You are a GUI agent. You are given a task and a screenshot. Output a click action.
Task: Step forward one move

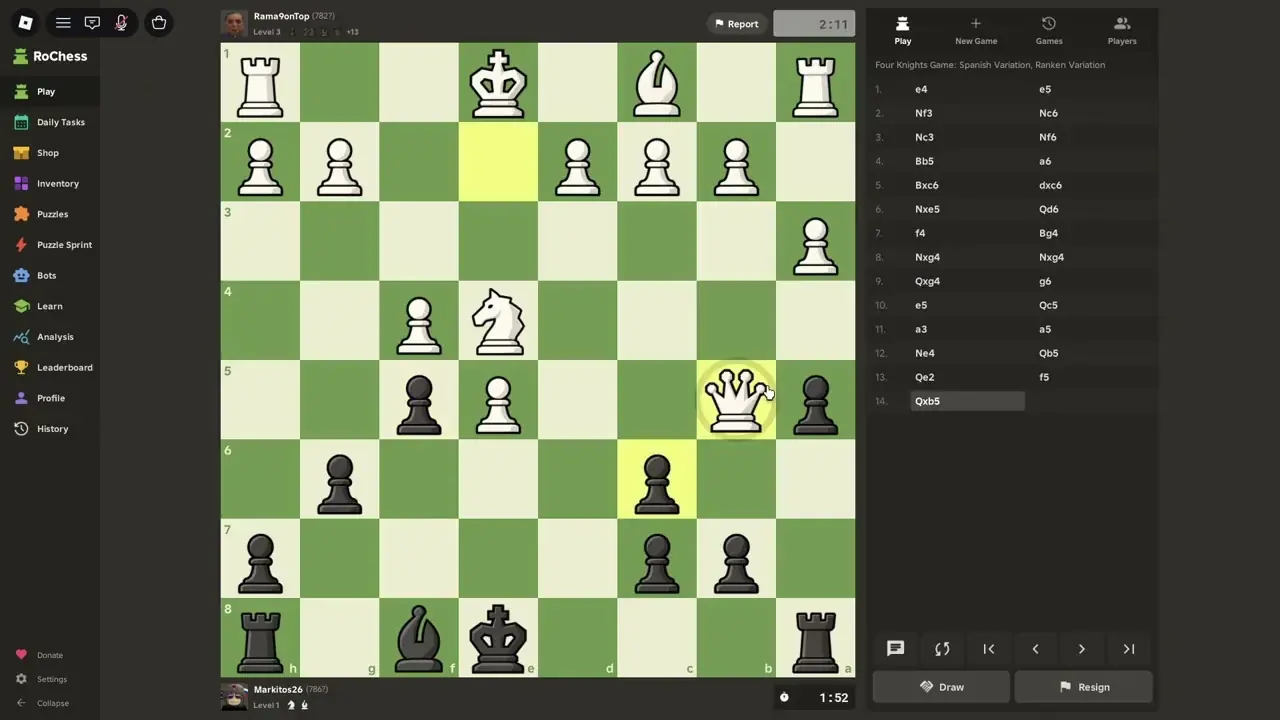(x=1081, y=649)
